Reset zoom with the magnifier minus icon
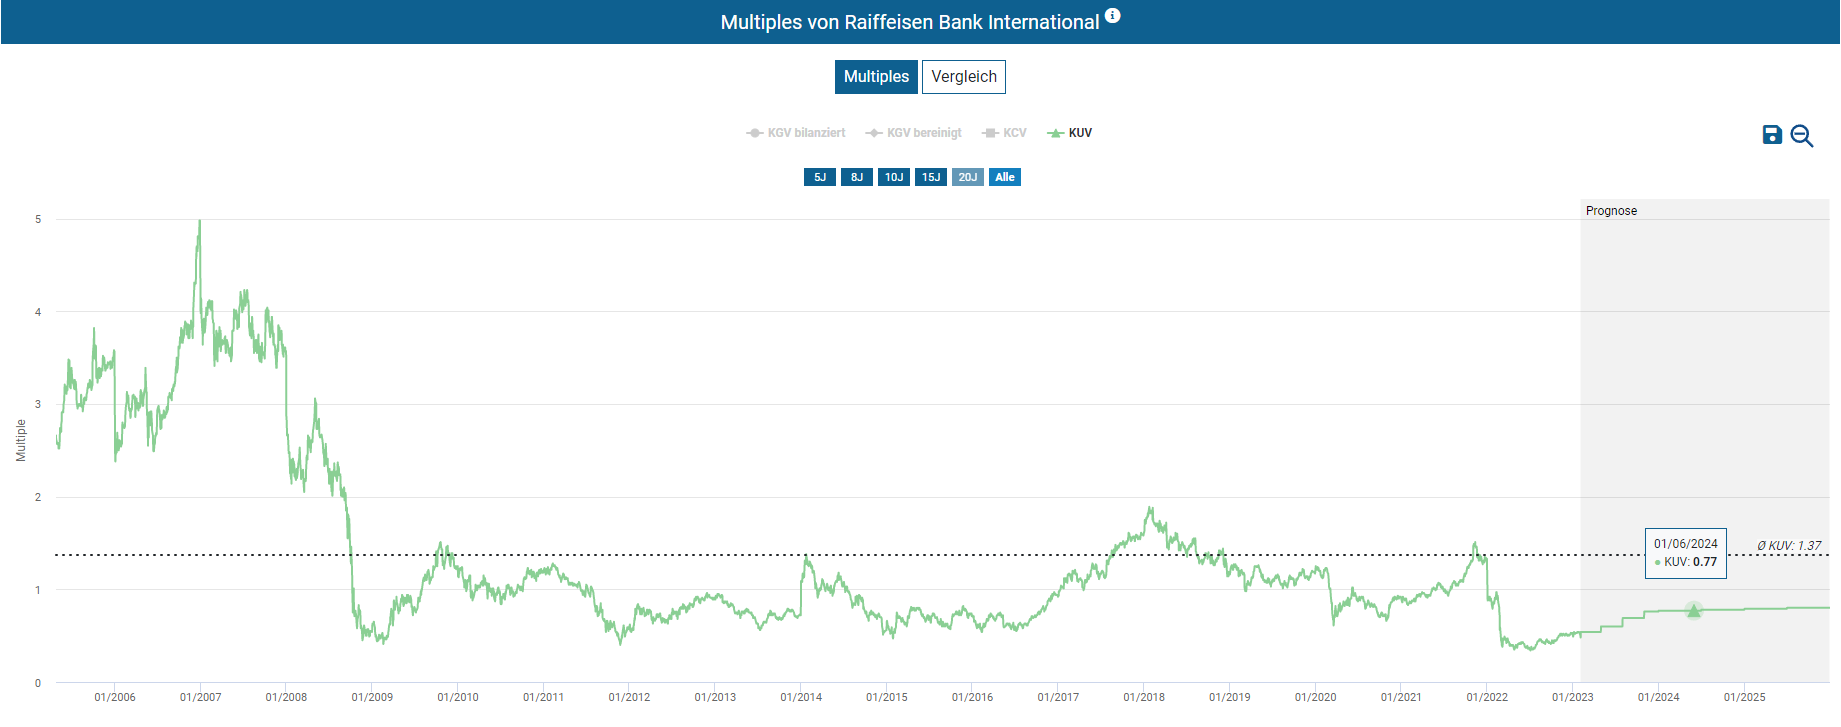1841x727 pixels. click(1801, 136)
